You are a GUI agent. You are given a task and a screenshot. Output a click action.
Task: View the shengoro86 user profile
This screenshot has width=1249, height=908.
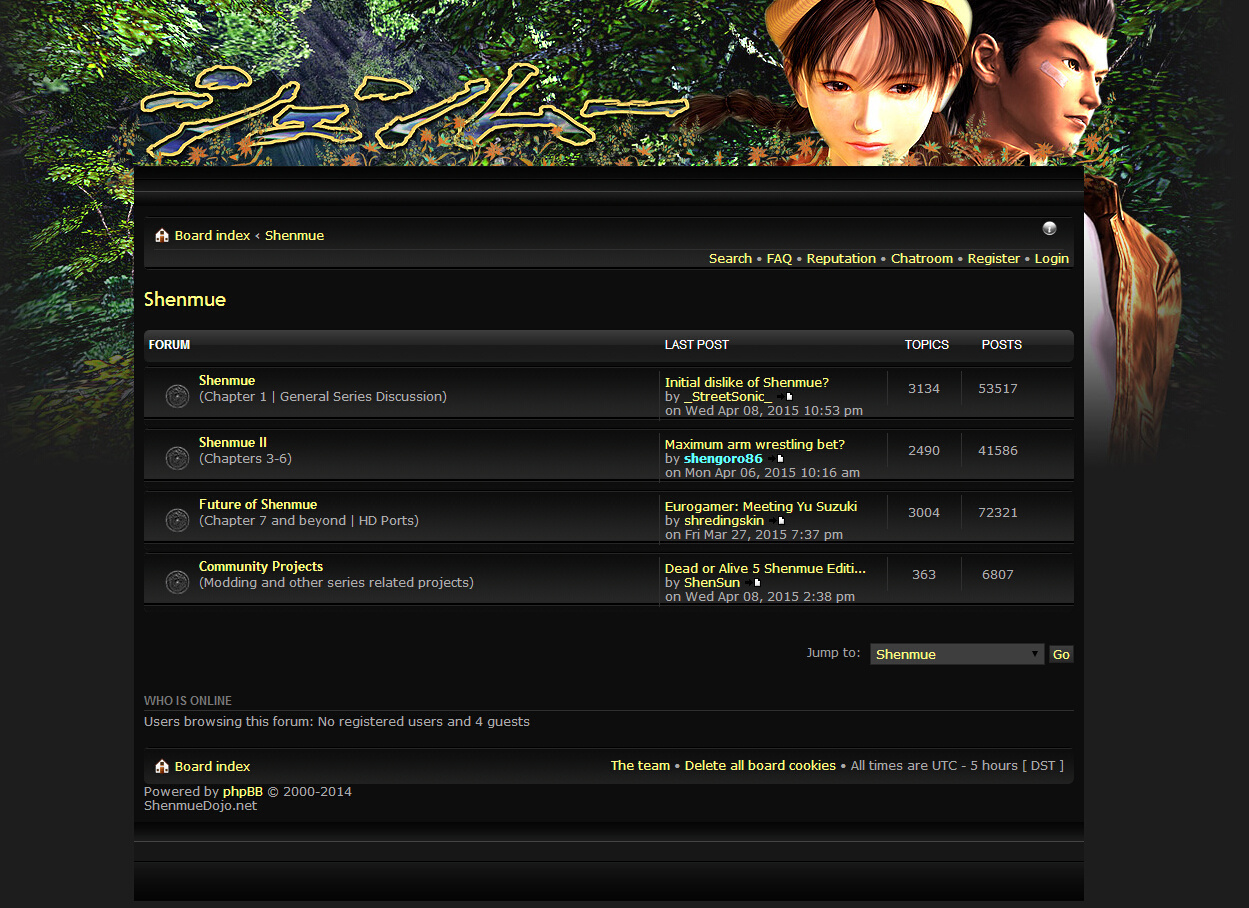coord(723,459)
